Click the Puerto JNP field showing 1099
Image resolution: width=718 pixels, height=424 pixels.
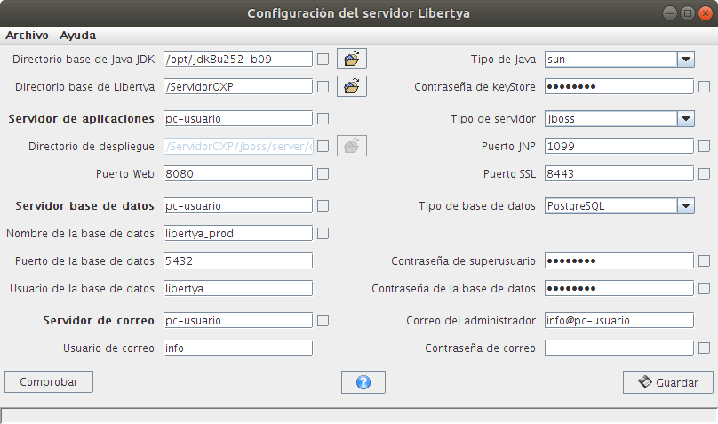tap(619, 146)
